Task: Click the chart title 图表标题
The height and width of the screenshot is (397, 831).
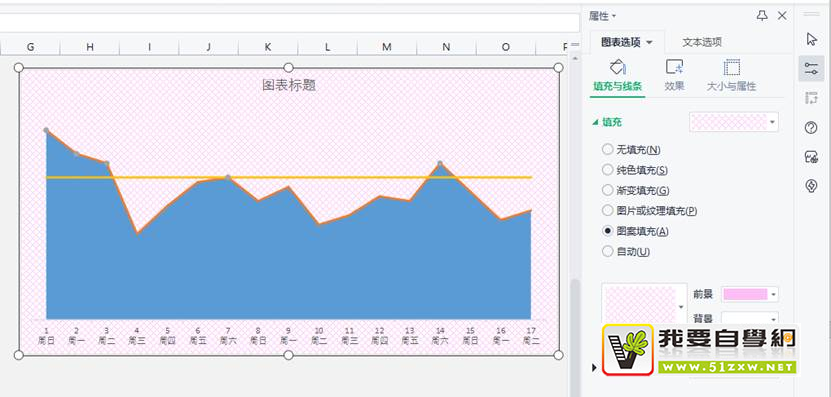Action: coord(289,85)
